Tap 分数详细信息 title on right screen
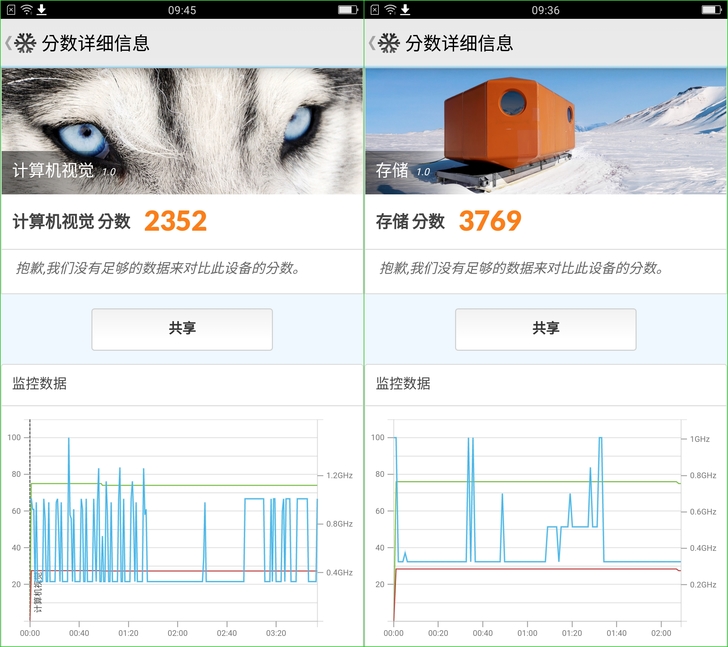728x647 pixels. (459, 43)
